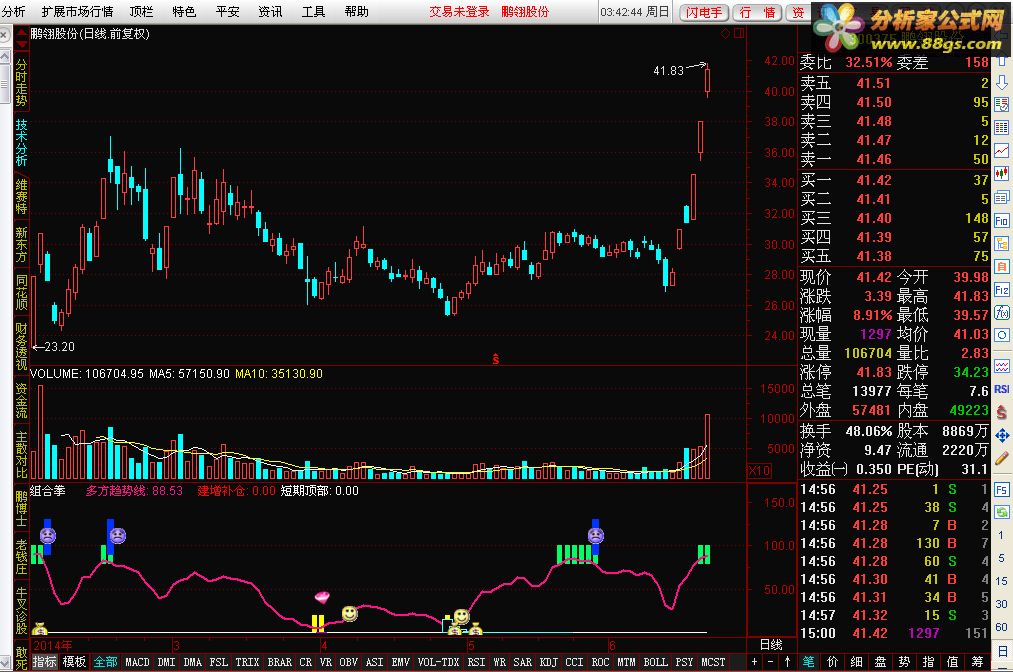Click the '鹏翎股份' stock name link in top bar
The width and height of the screenshot is (1013, 672).
pos(525,12)
